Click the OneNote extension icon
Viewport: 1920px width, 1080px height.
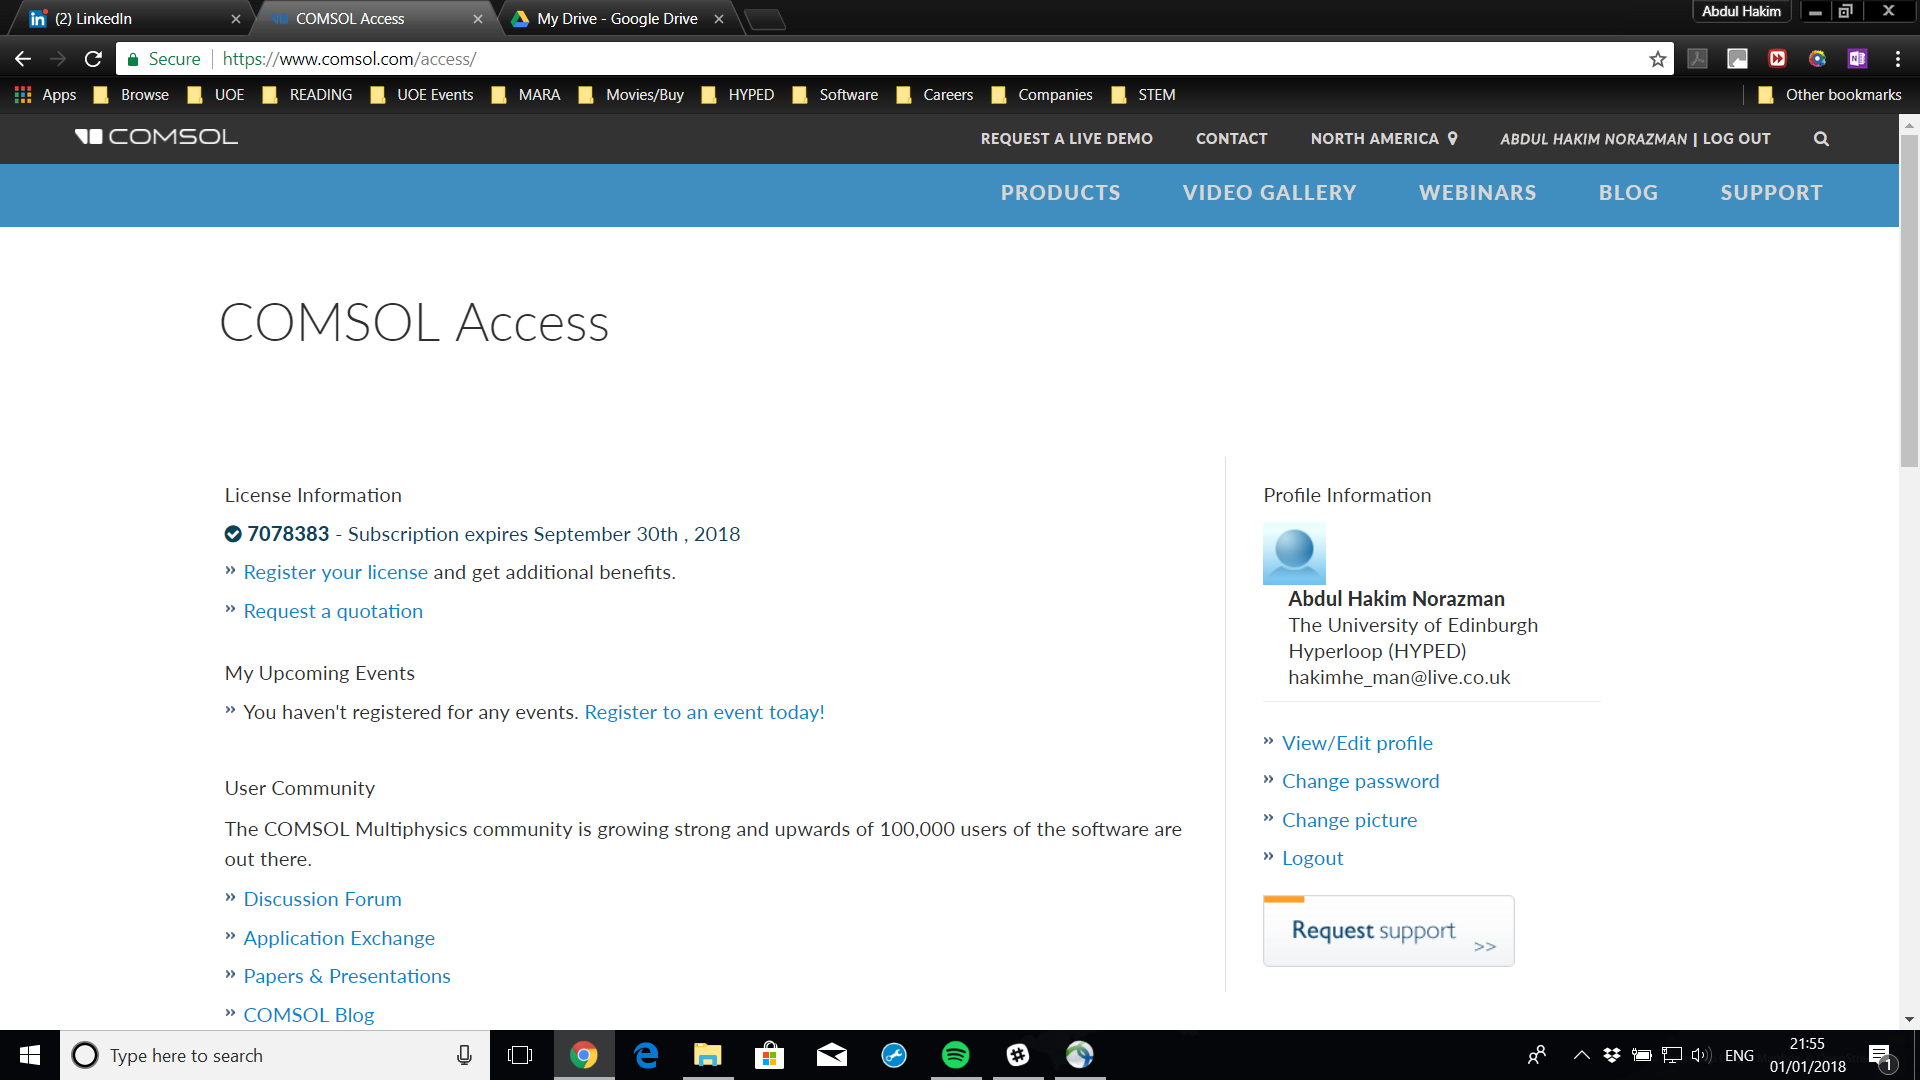coord(1857,59)
